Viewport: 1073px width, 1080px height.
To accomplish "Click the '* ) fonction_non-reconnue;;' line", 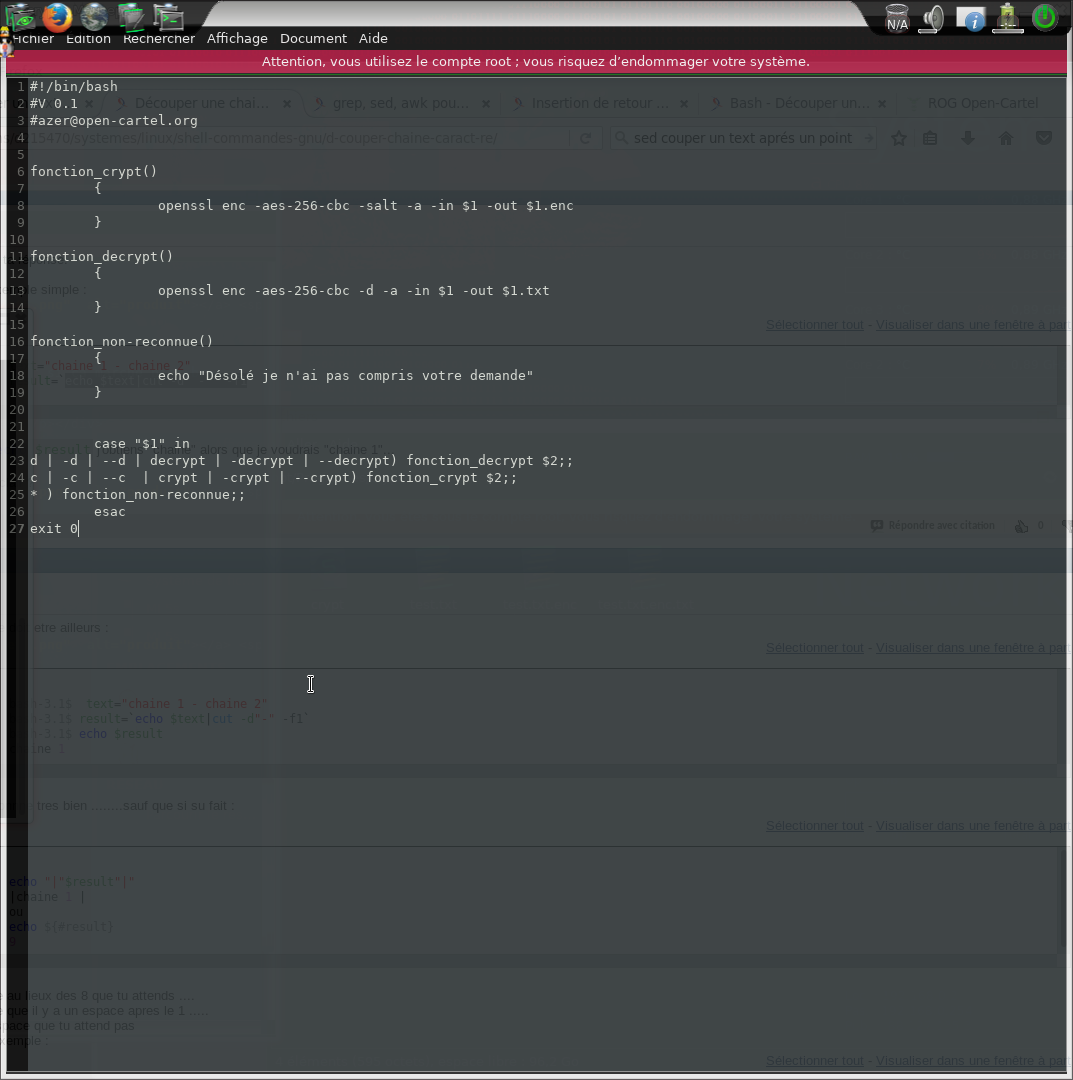I will pos(138,495).
